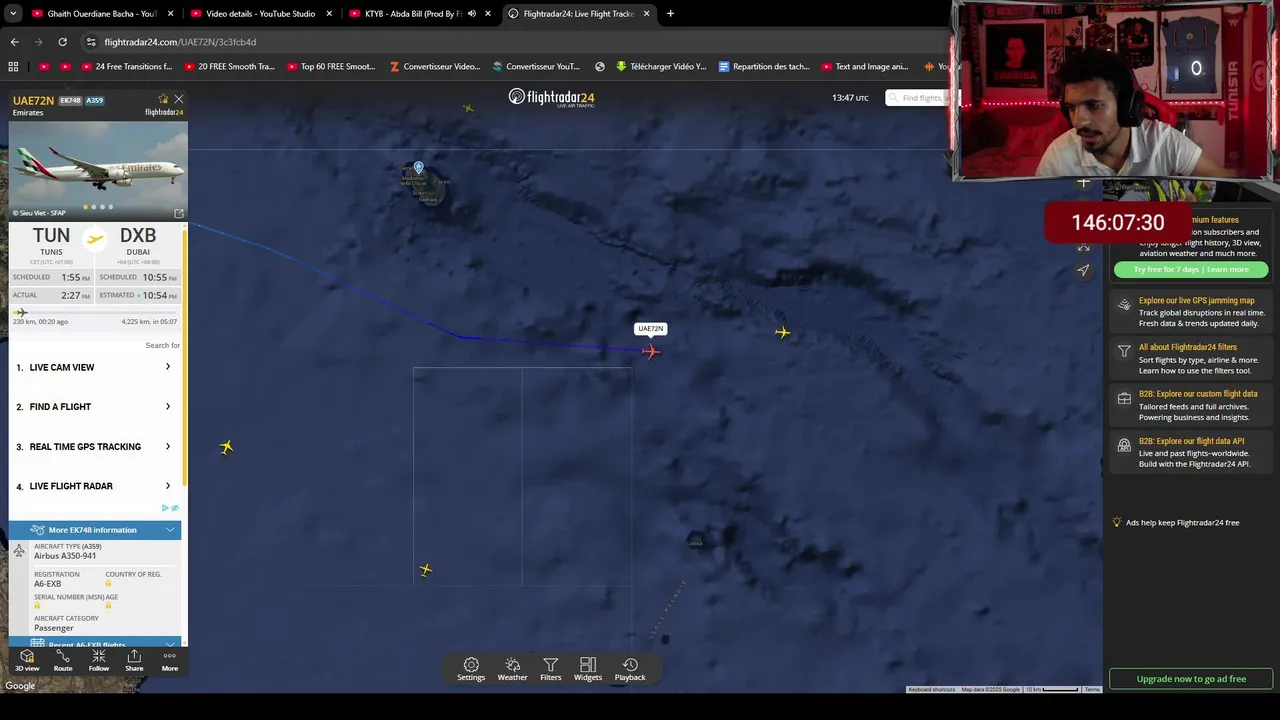The image size is (1280, 720).
Task: Click the filters funnel icon in the sidebar
Action: (1124, 351)
